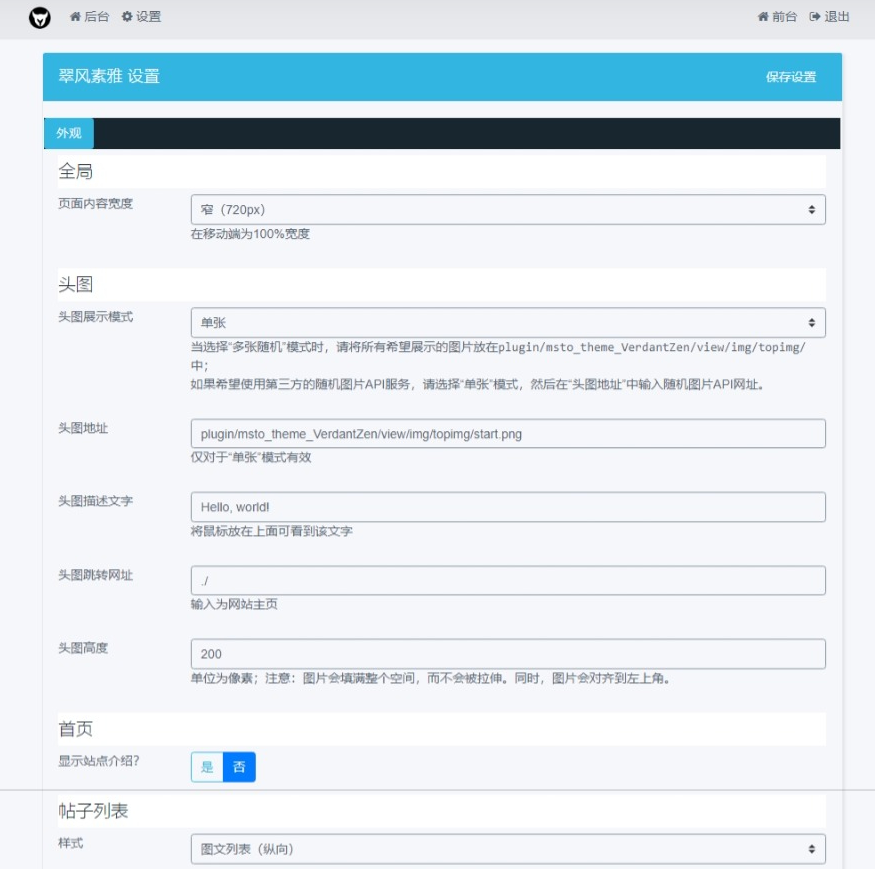875x869 pixels.
Task: Switch to the 外观 tab
Action: [x=68, y=133]
